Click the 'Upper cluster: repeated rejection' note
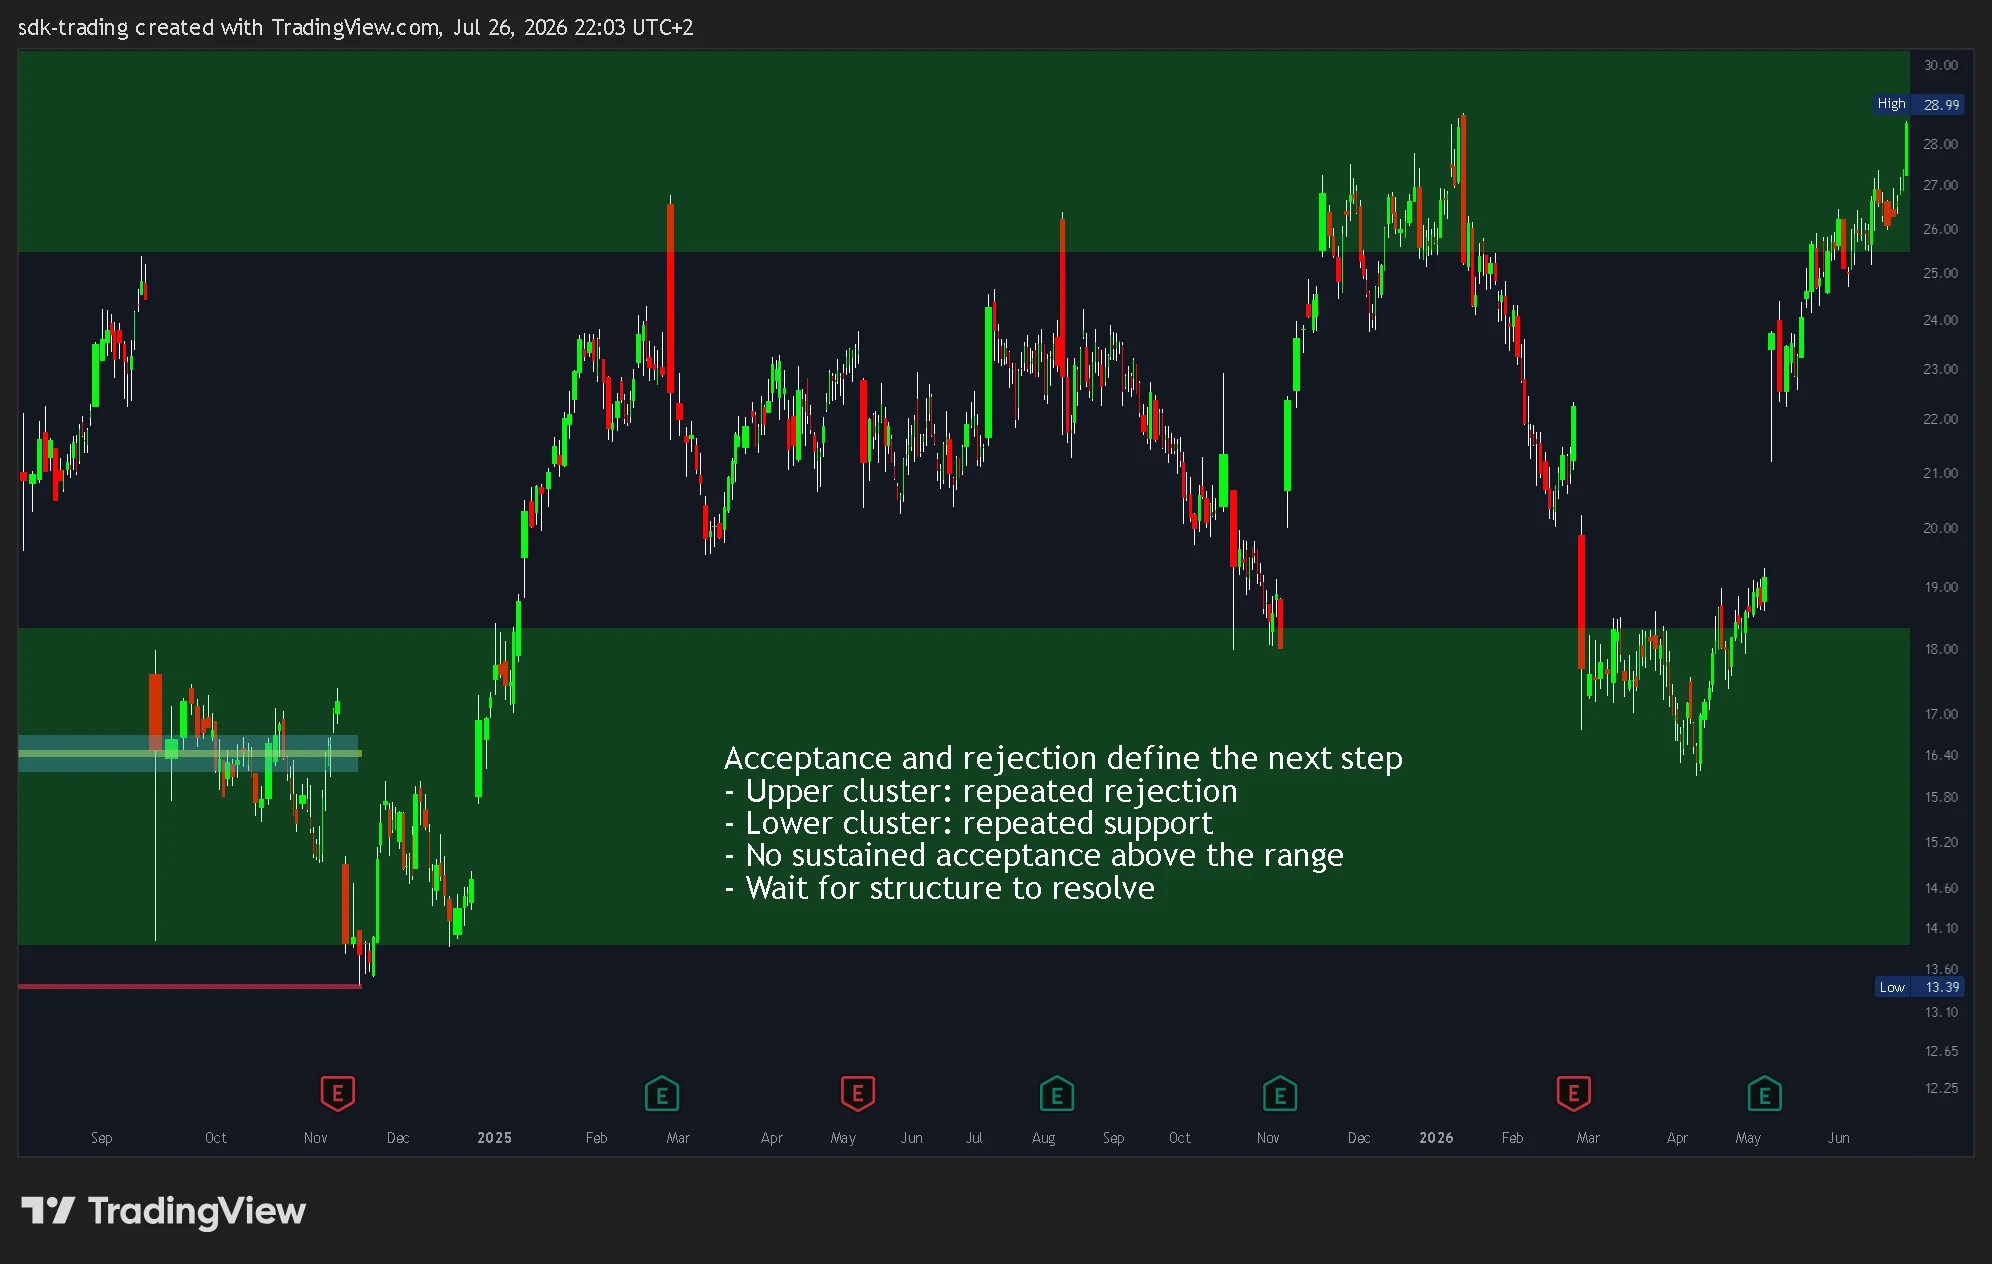Viewport: 1992px width, 1264px height. [981, 791]
